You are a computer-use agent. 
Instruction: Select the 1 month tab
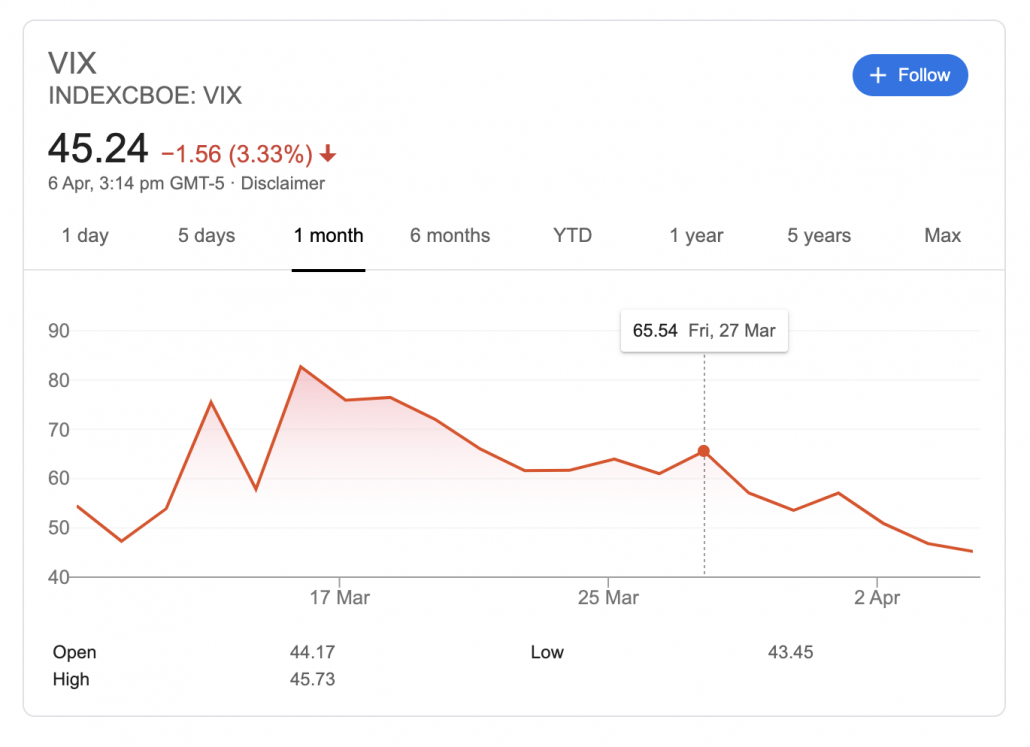point(328,236)
